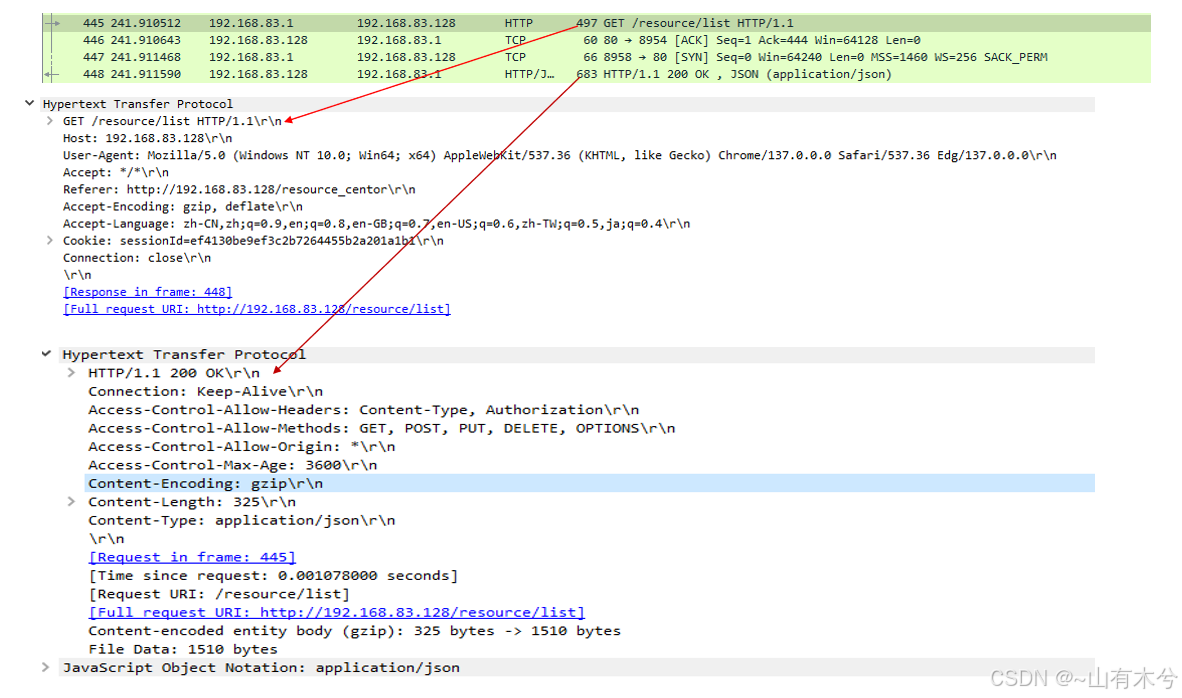1182x698 pixels.
Task: Click HTTP protocol cell of packet 445
Action: pyautogui.click(x=519, y=23)
